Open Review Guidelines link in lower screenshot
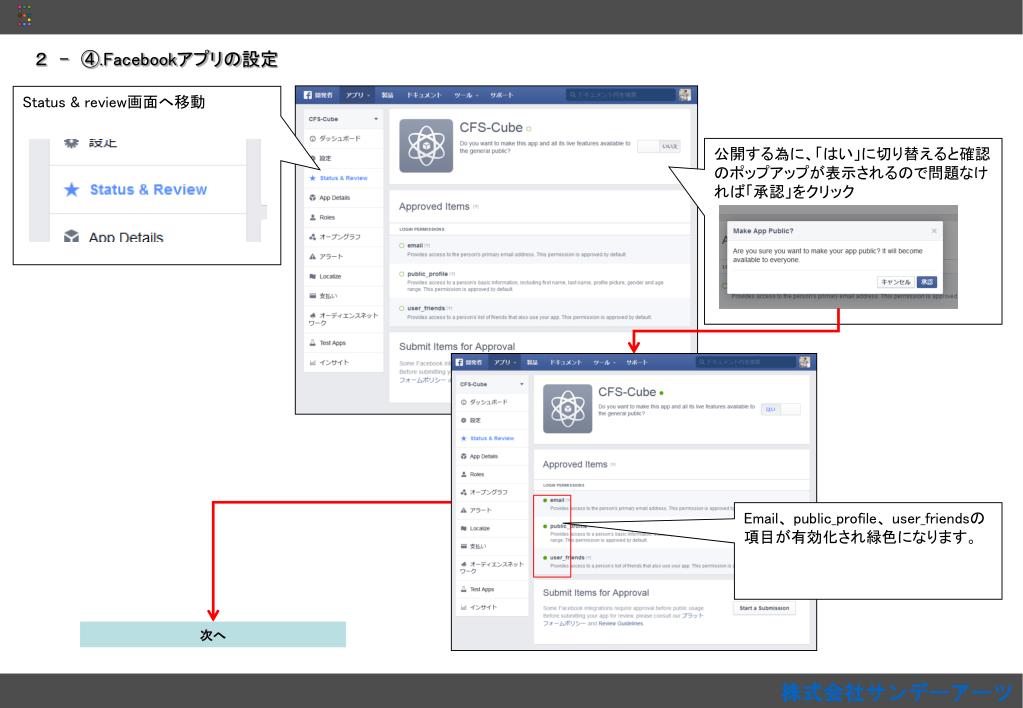 point(620,623)
